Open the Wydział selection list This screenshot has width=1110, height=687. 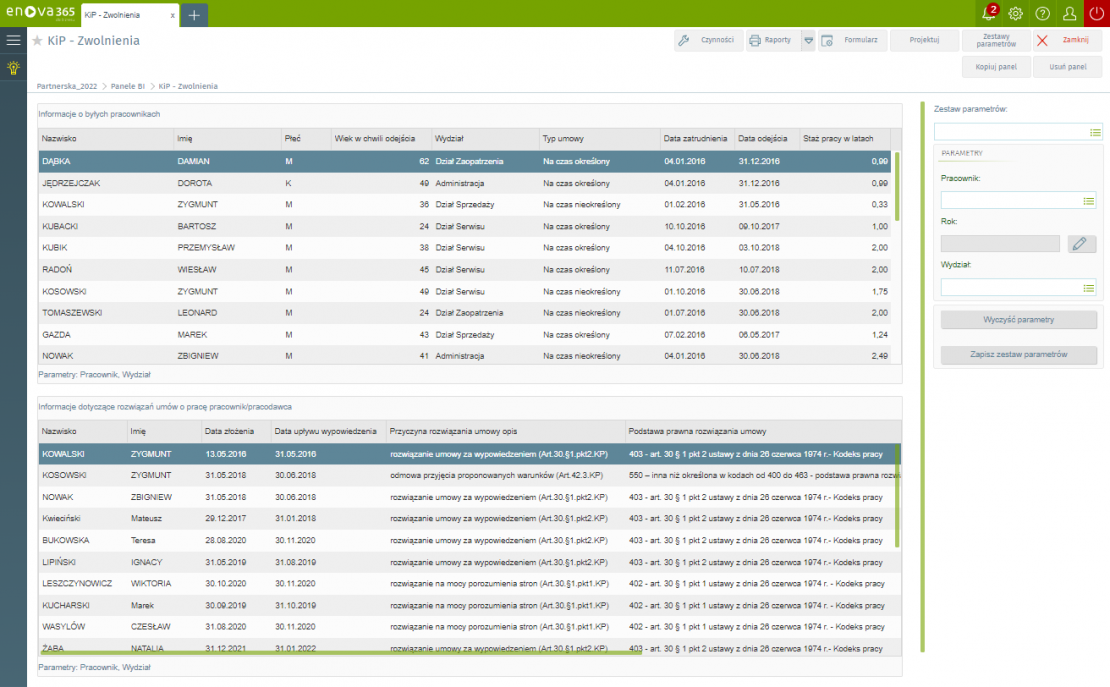(1089, 288)
